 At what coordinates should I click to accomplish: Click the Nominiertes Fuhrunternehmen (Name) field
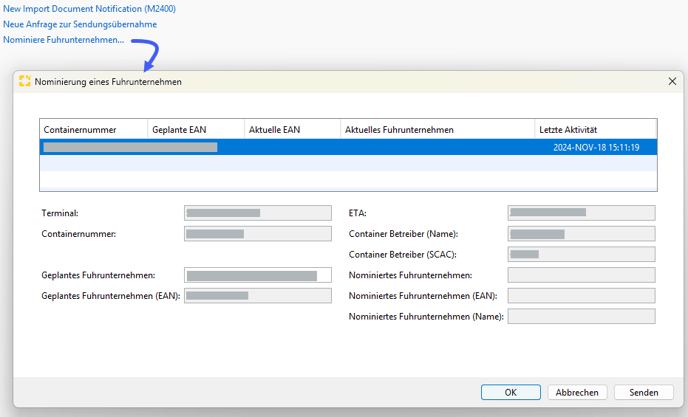[581, 316]
